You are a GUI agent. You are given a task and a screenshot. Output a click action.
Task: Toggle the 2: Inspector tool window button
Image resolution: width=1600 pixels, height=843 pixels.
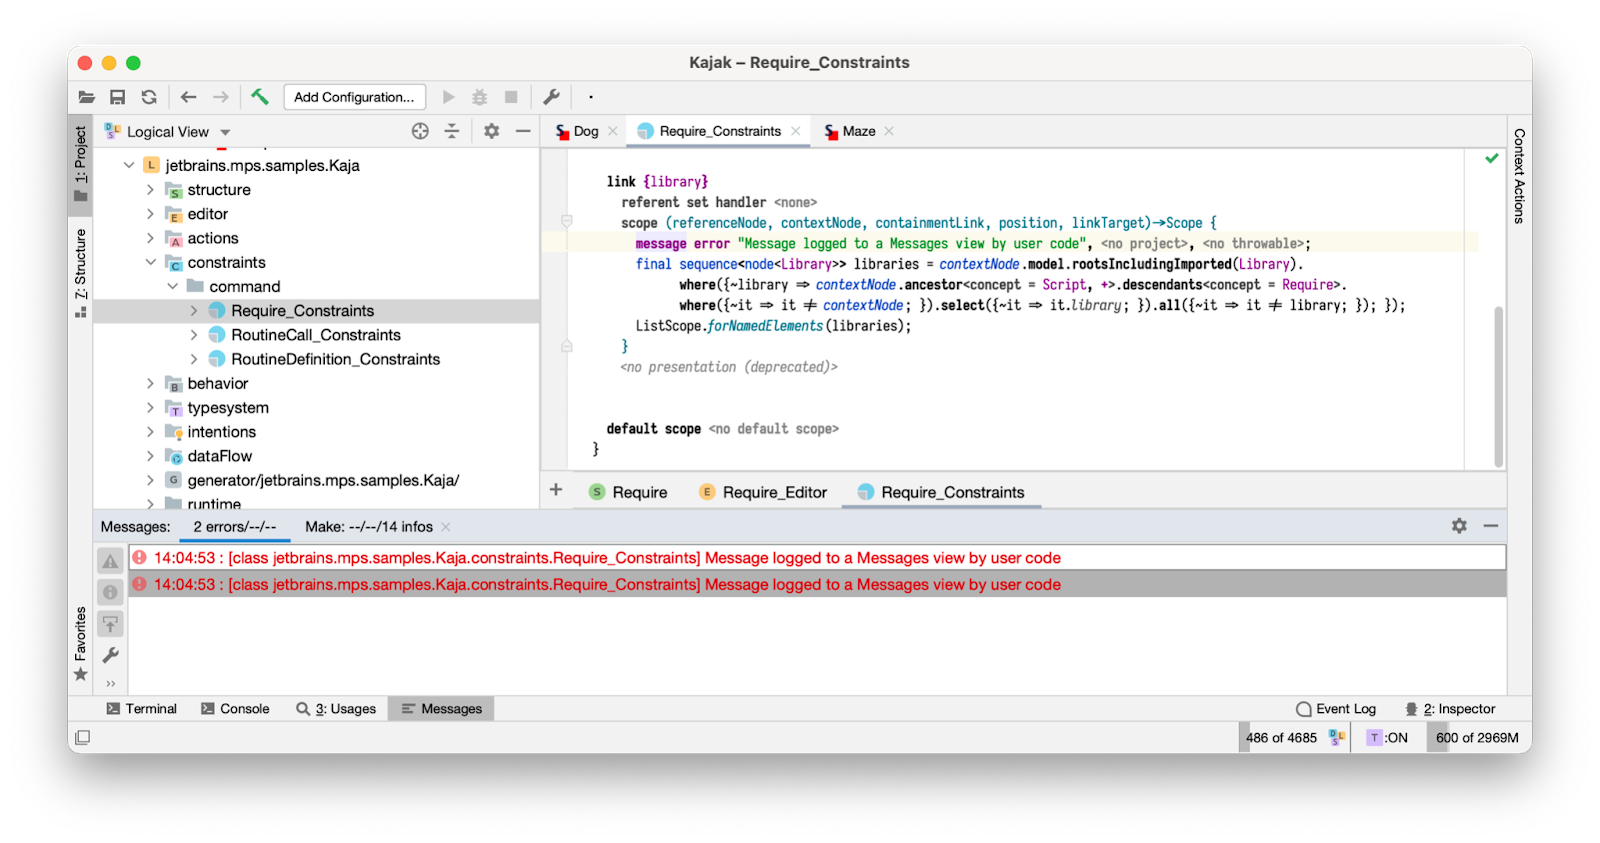click(1450, 709)
